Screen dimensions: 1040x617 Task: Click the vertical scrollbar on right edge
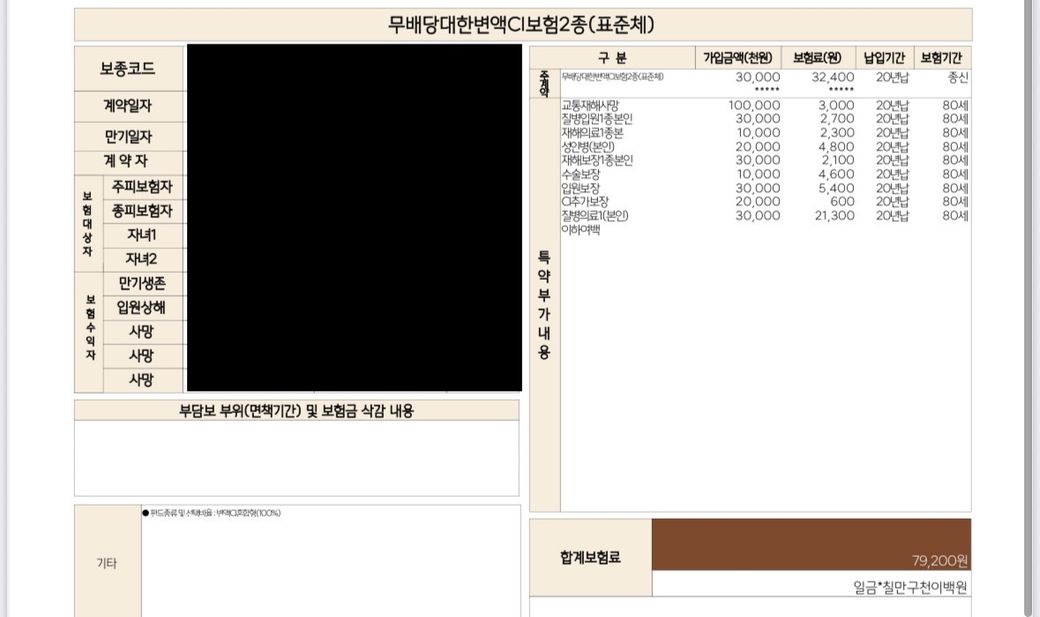[1029, 300]
